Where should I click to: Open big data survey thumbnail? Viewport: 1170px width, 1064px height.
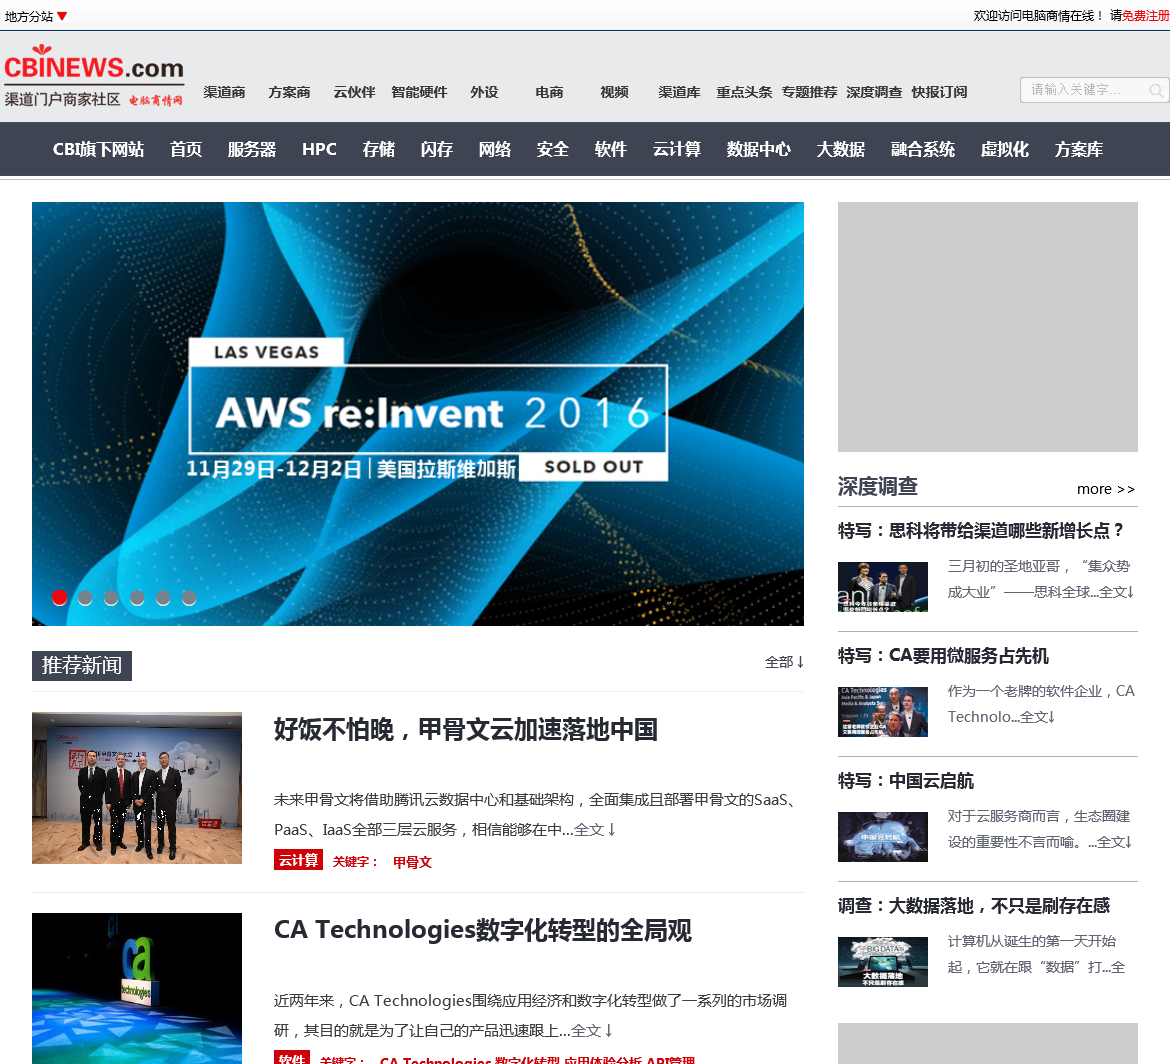click(883, 962)
